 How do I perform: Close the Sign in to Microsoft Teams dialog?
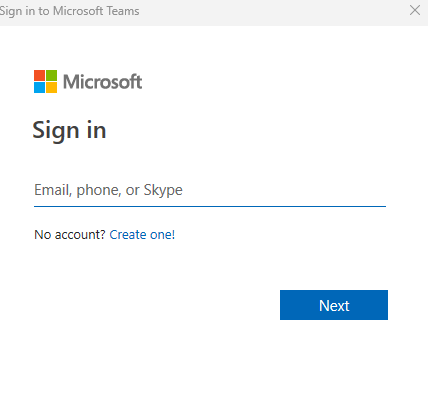coord(415,10)
